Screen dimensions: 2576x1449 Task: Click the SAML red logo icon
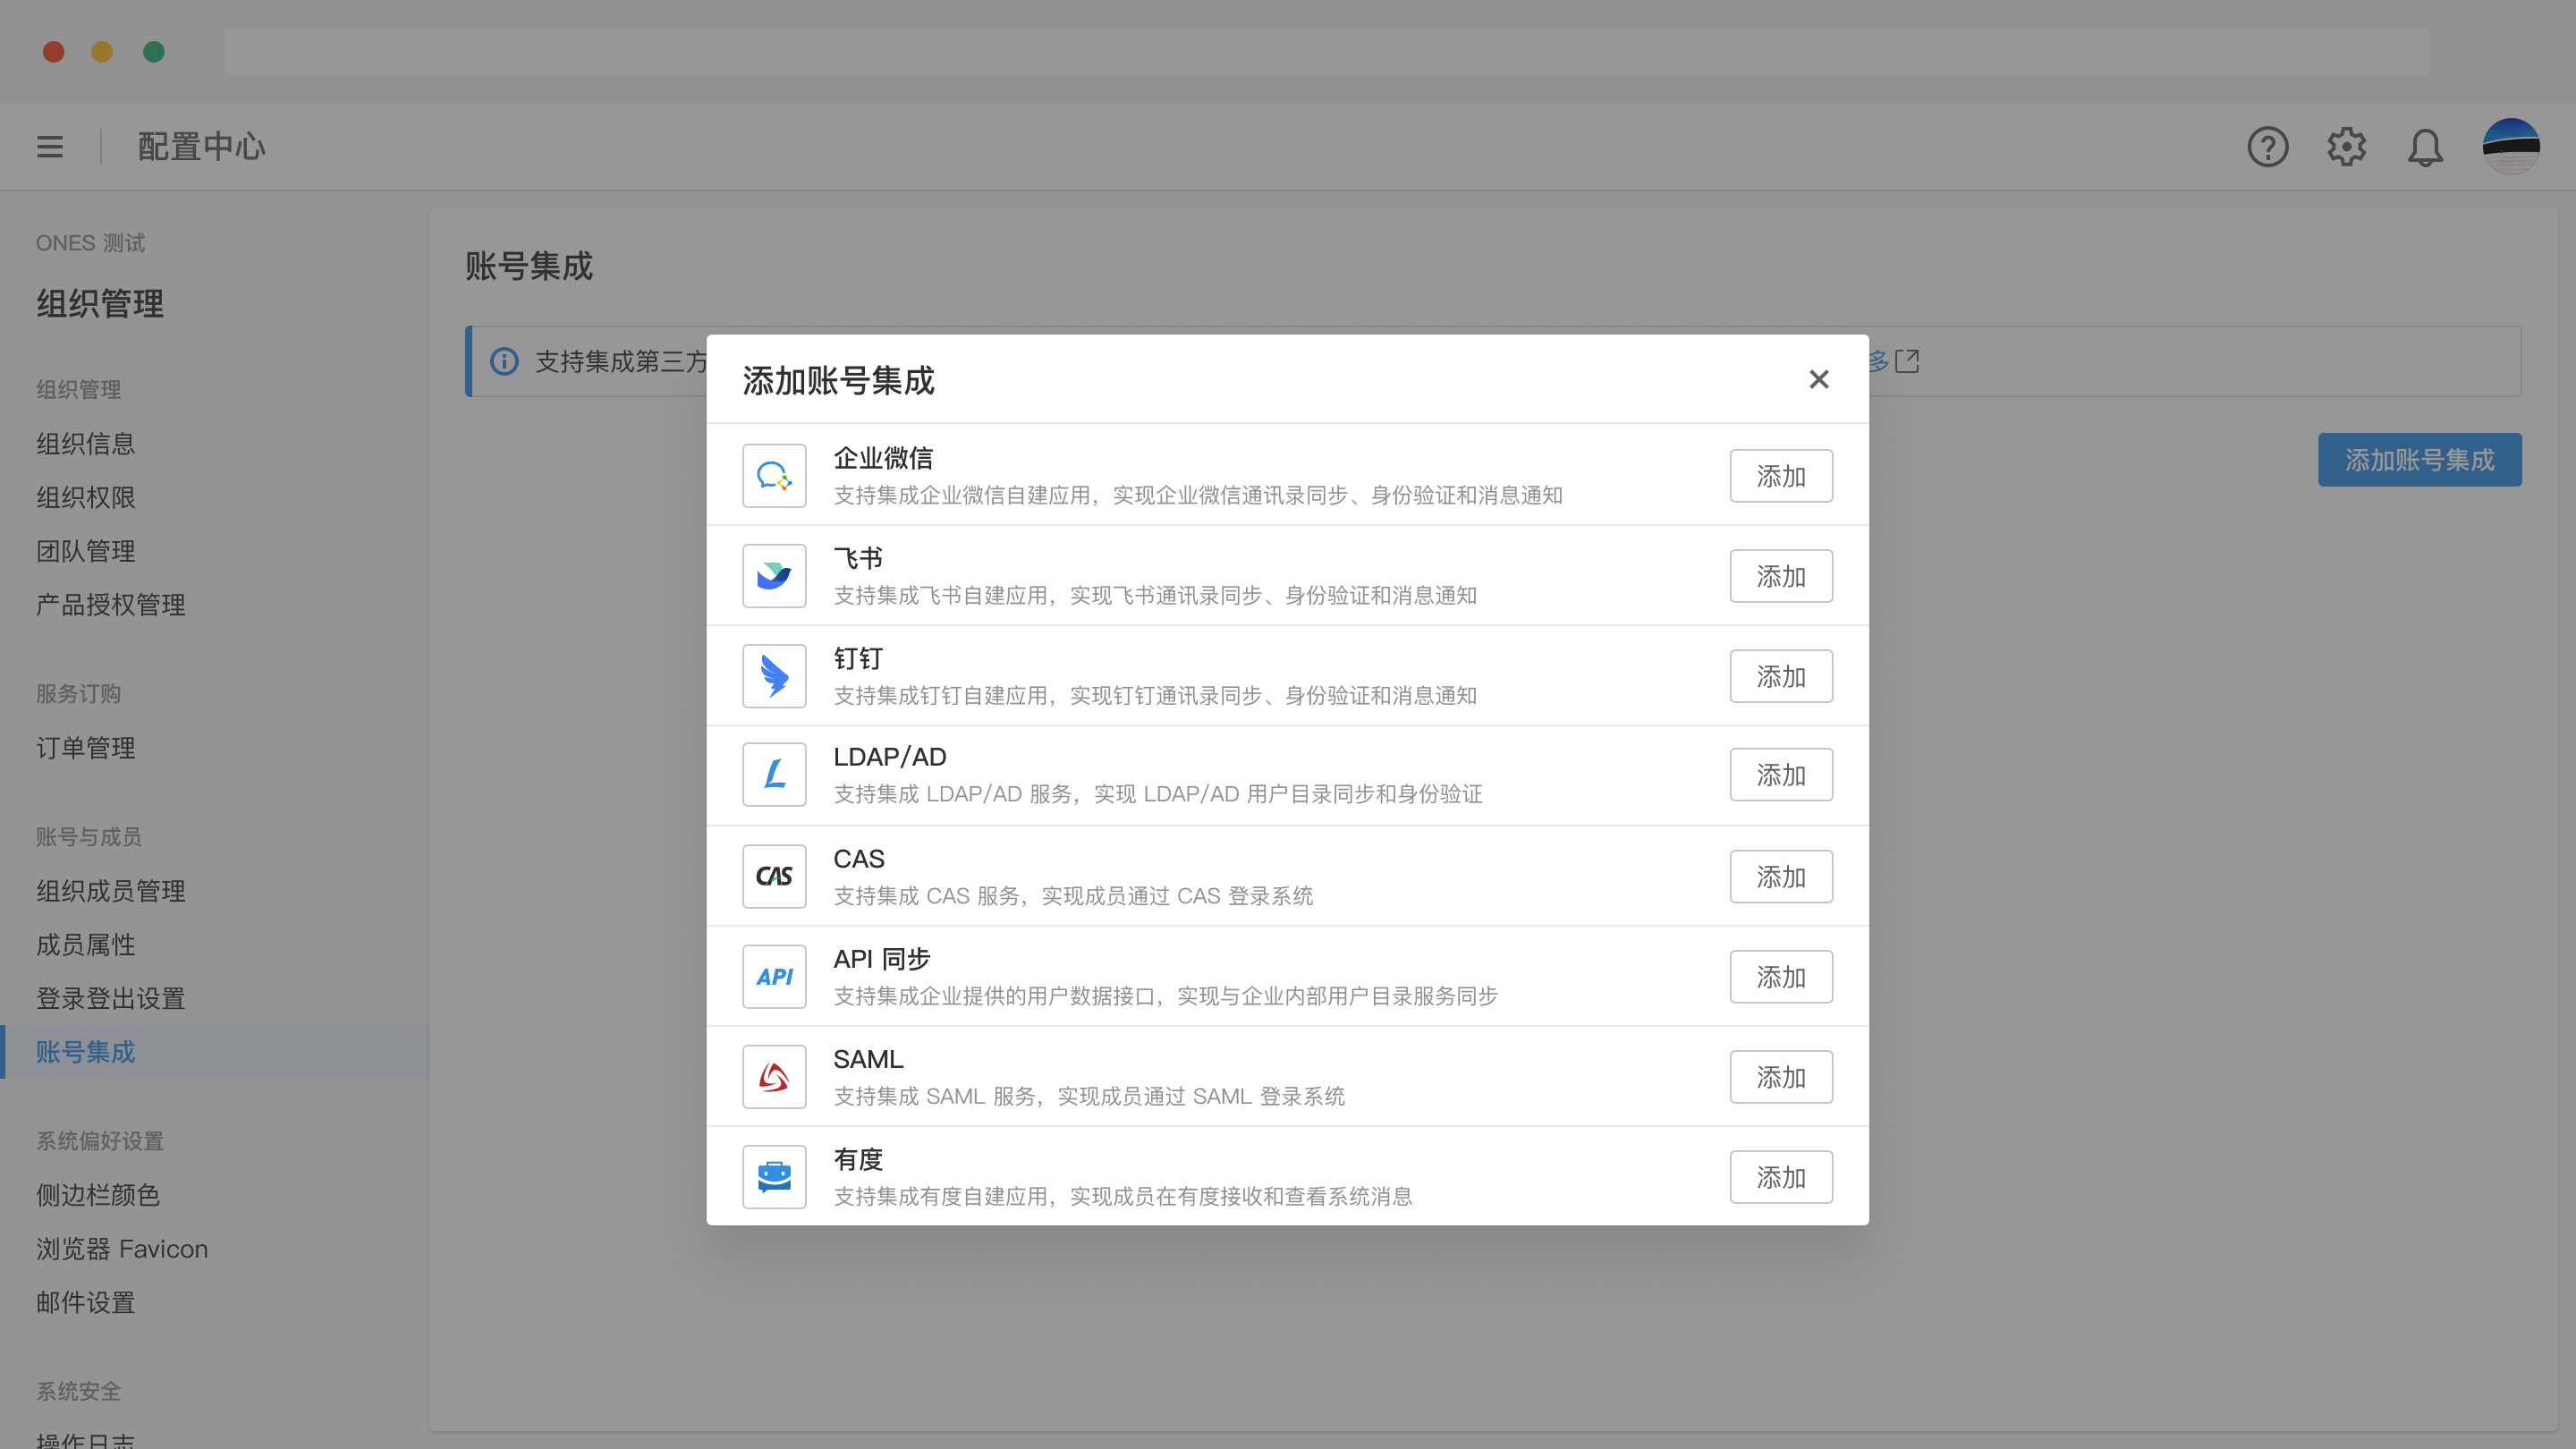774,1077
